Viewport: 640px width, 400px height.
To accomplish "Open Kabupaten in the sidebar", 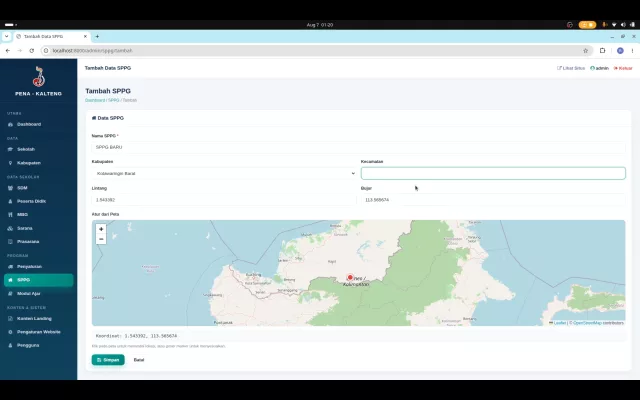I will click(29, 163).
